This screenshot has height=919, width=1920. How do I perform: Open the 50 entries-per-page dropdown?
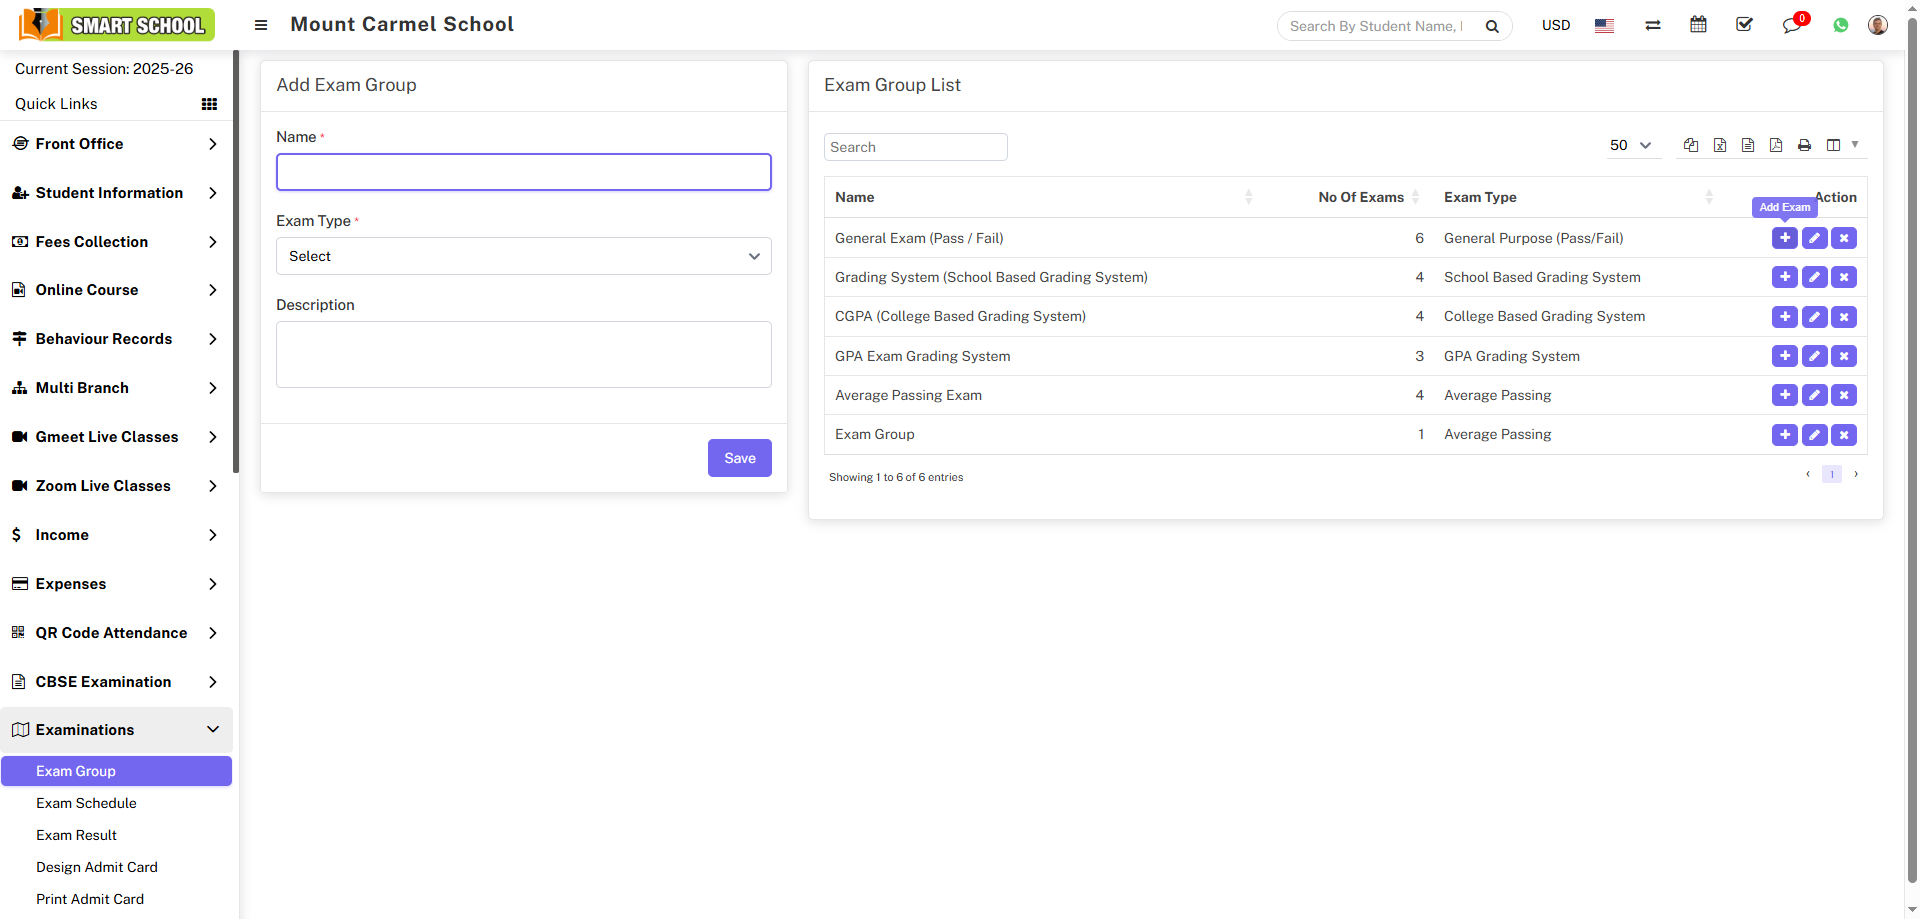(1629, 146)
